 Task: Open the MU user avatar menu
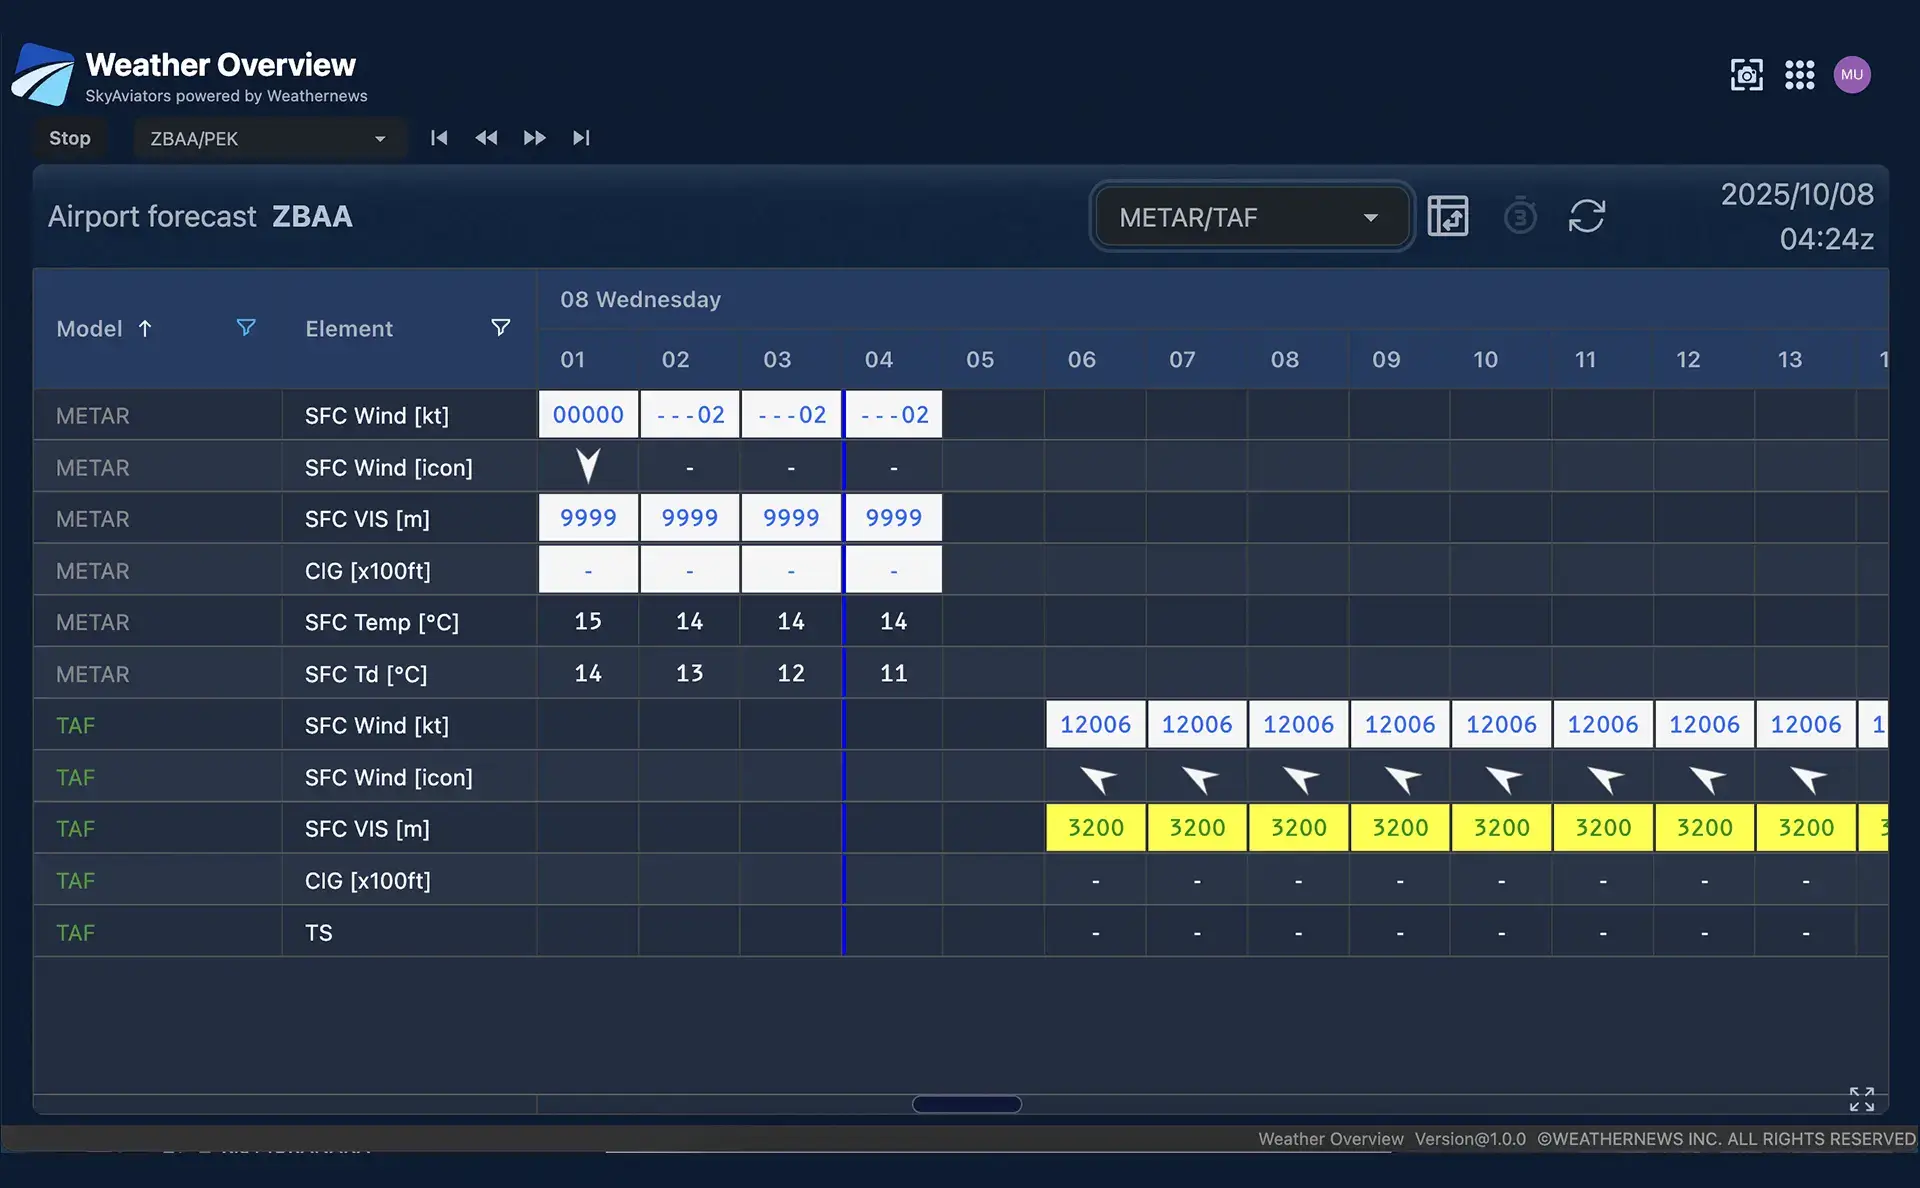(1851, 75)
